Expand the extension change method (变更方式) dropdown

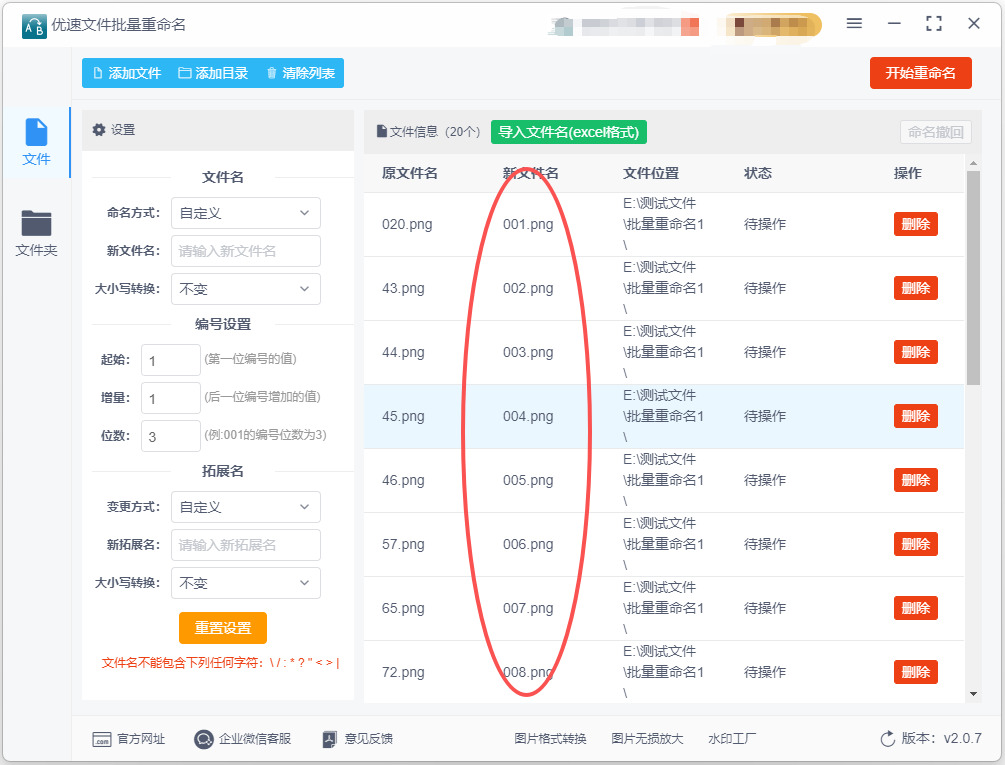click(x=246, y=507)
